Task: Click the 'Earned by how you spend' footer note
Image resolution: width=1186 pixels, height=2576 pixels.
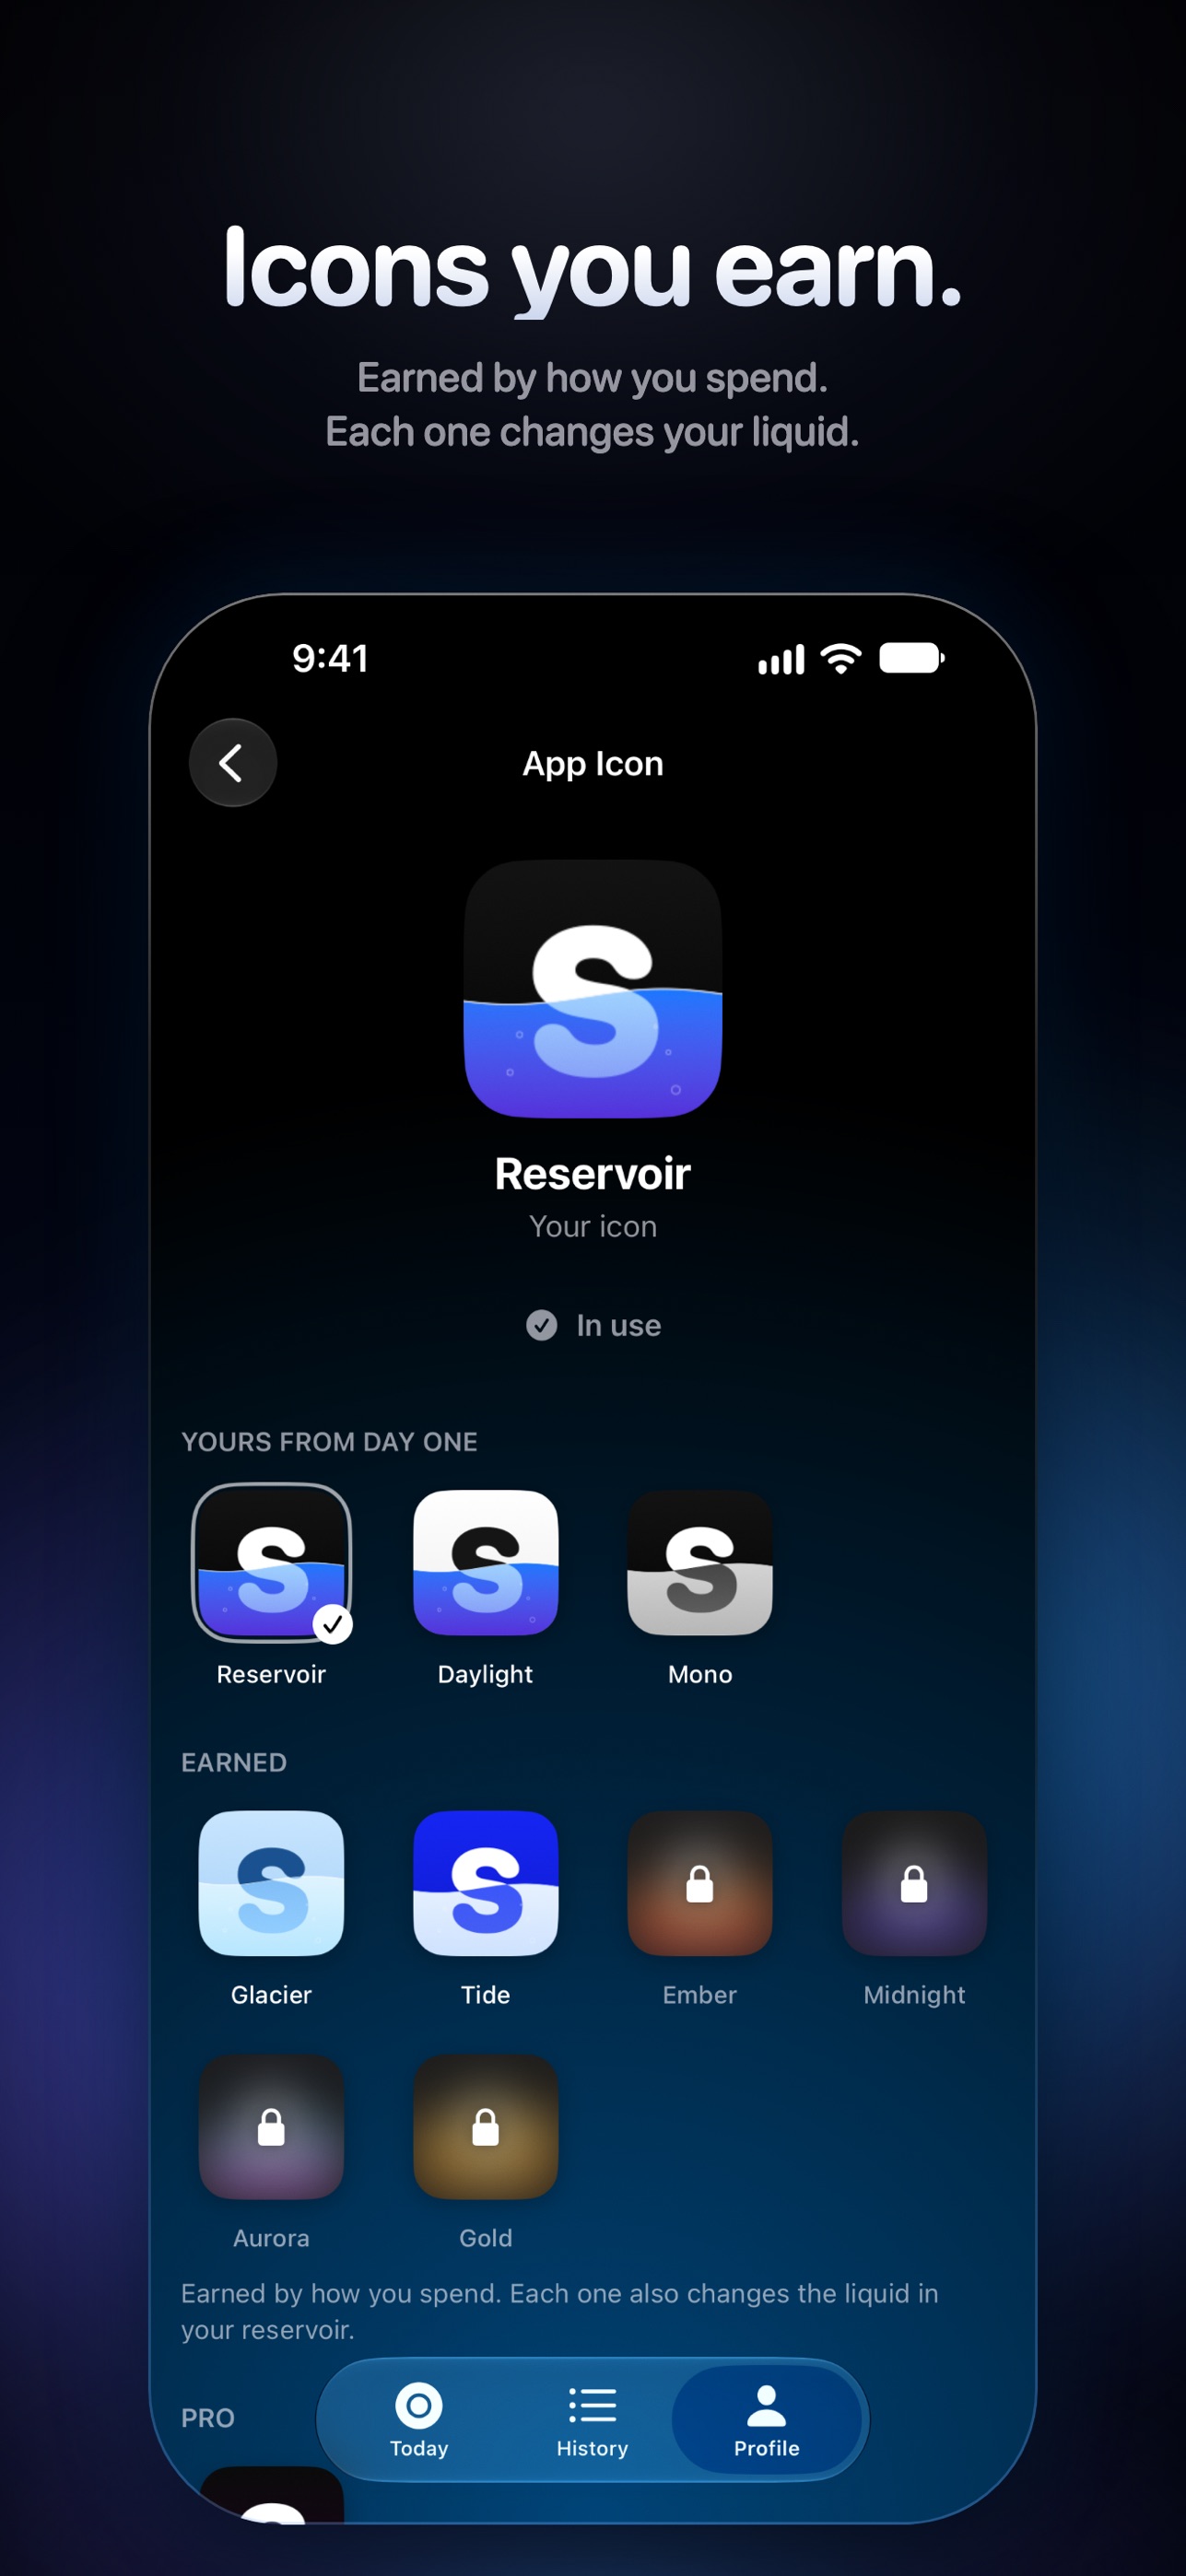Action: point(560,2311)
